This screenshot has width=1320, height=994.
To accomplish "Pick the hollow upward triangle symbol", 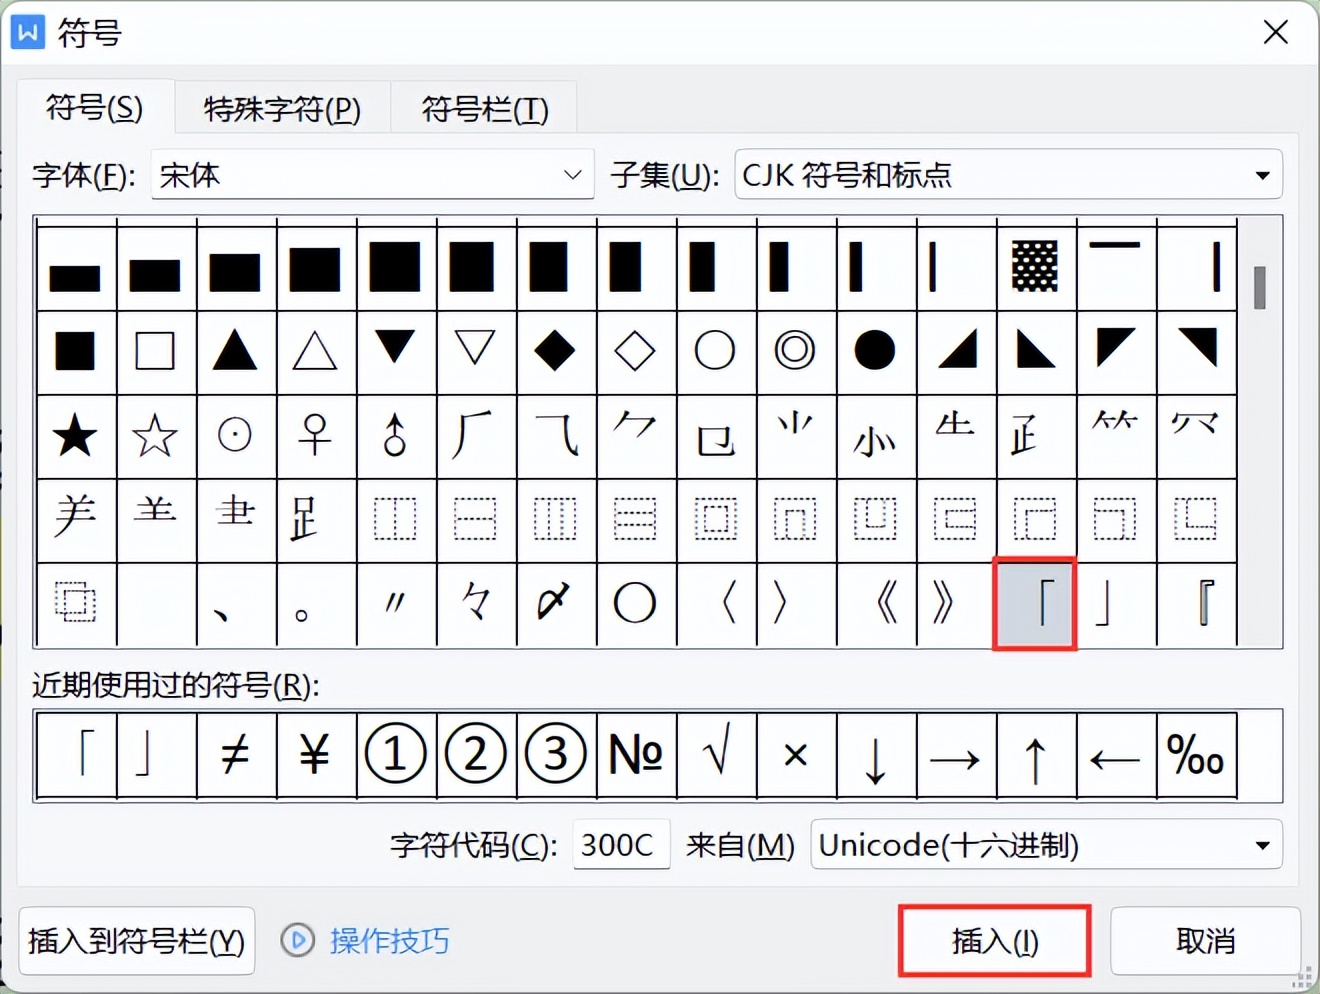I will tap(315, 351).
